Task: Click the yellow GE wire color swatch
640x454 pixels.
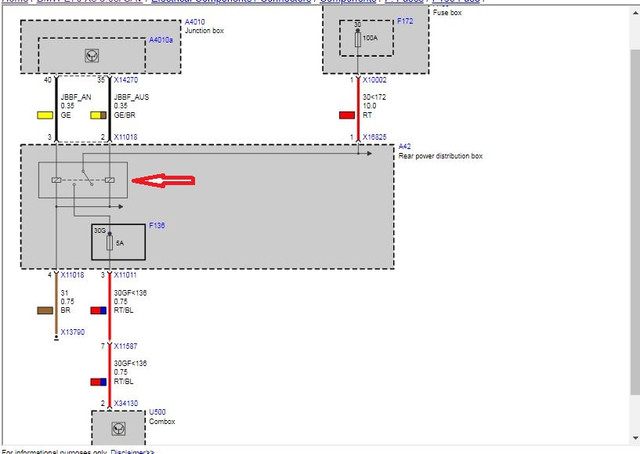Action: [45, 115]
